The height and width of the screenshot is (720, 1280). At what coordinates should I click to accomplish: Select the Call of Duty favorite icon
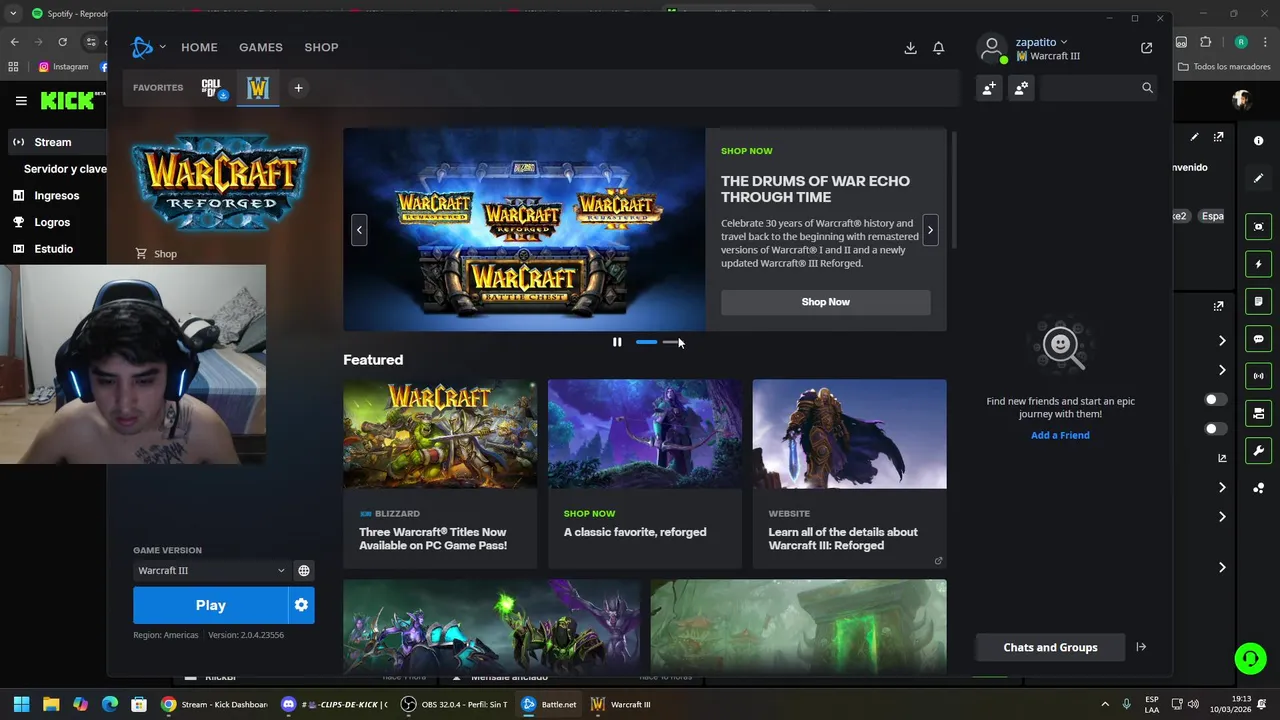(x=213, y=88)
